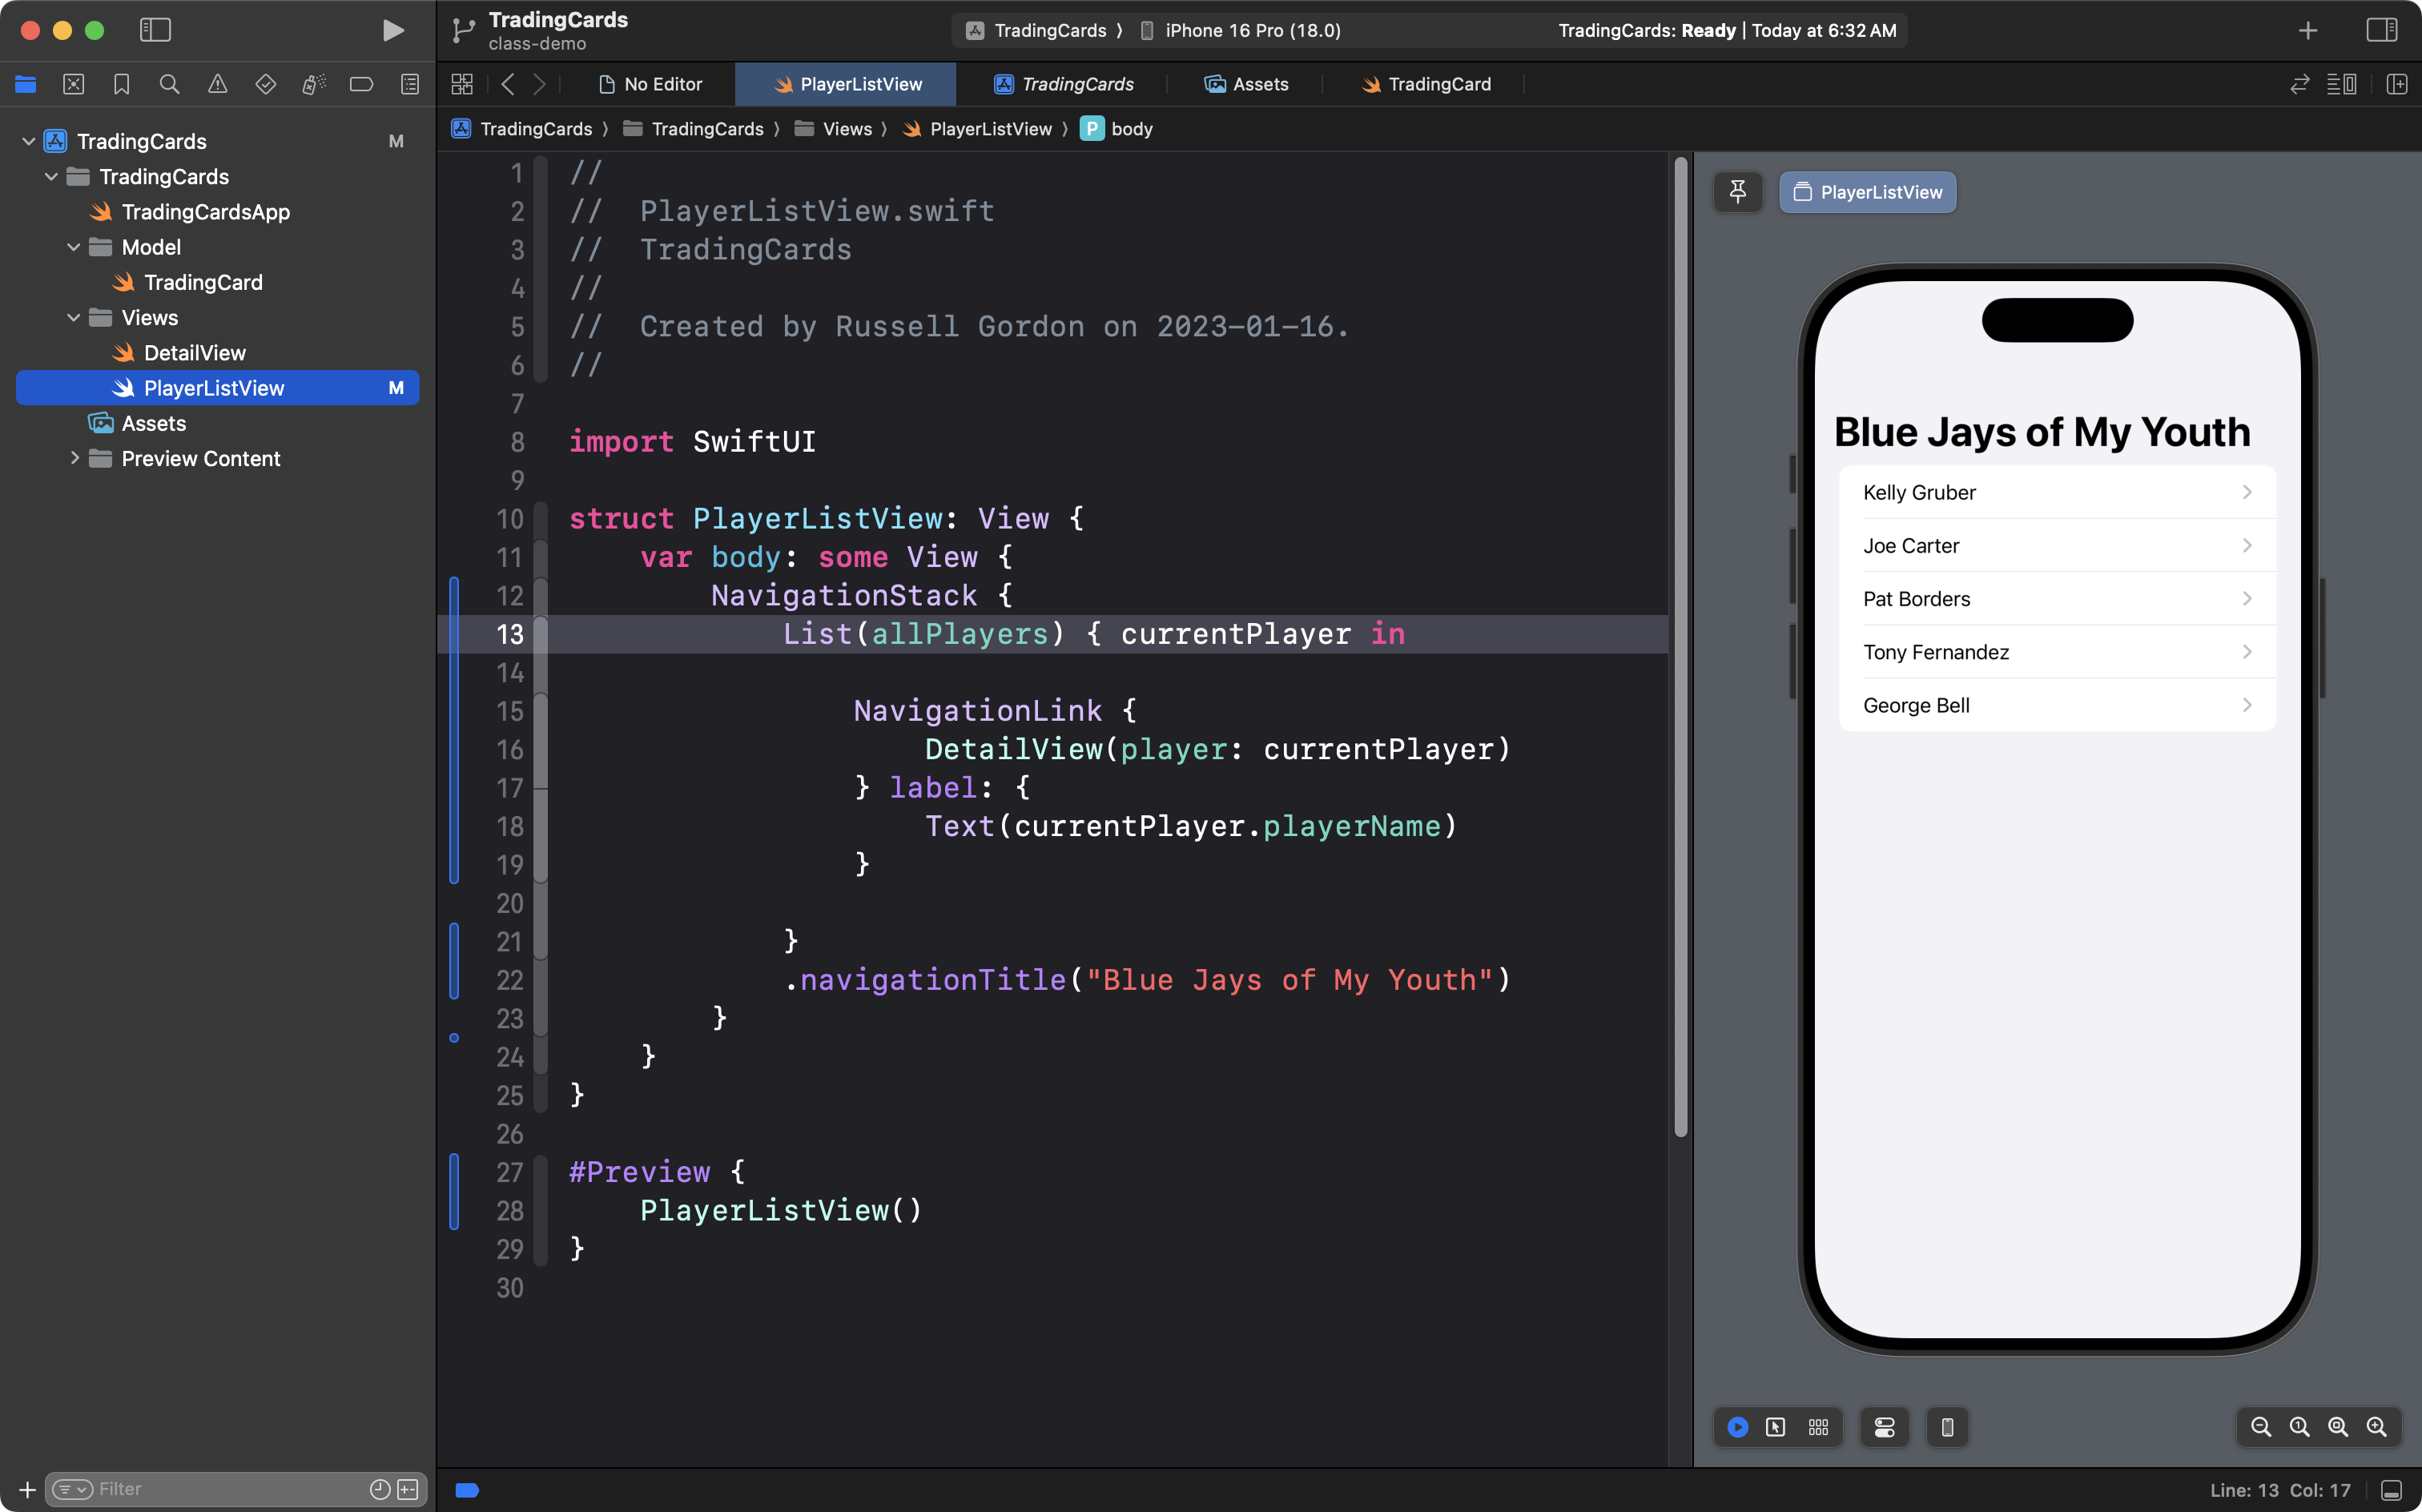Open the Issue navigator warning icon
Screen dimensions: 2422x1512
coord(217,84)
